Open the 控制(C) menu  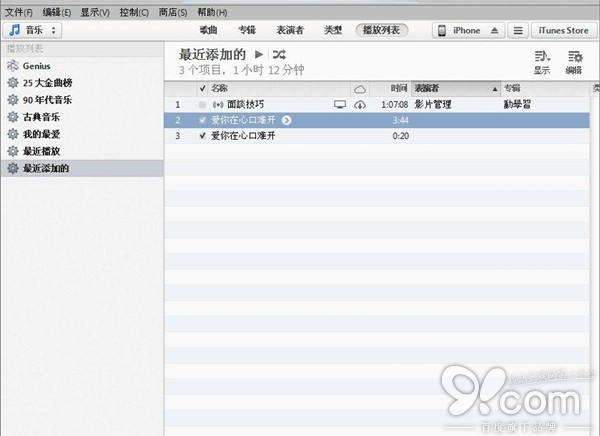[x=134, y=13]
